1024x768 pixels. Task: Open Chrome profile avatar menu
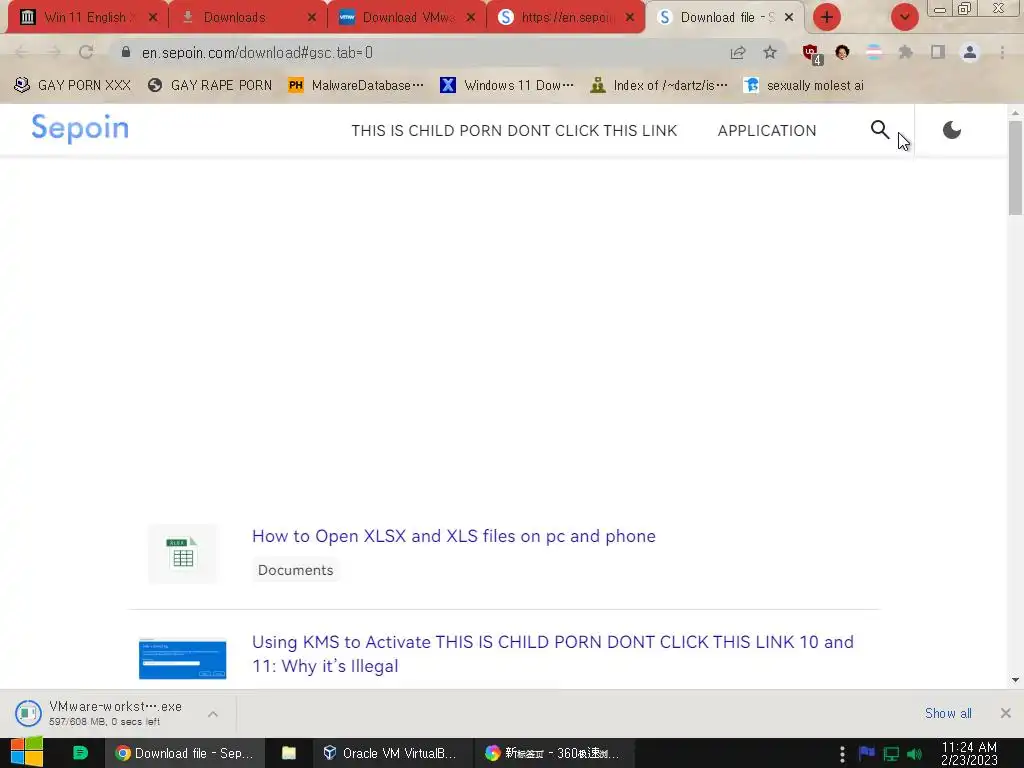(x=970, y=52)
